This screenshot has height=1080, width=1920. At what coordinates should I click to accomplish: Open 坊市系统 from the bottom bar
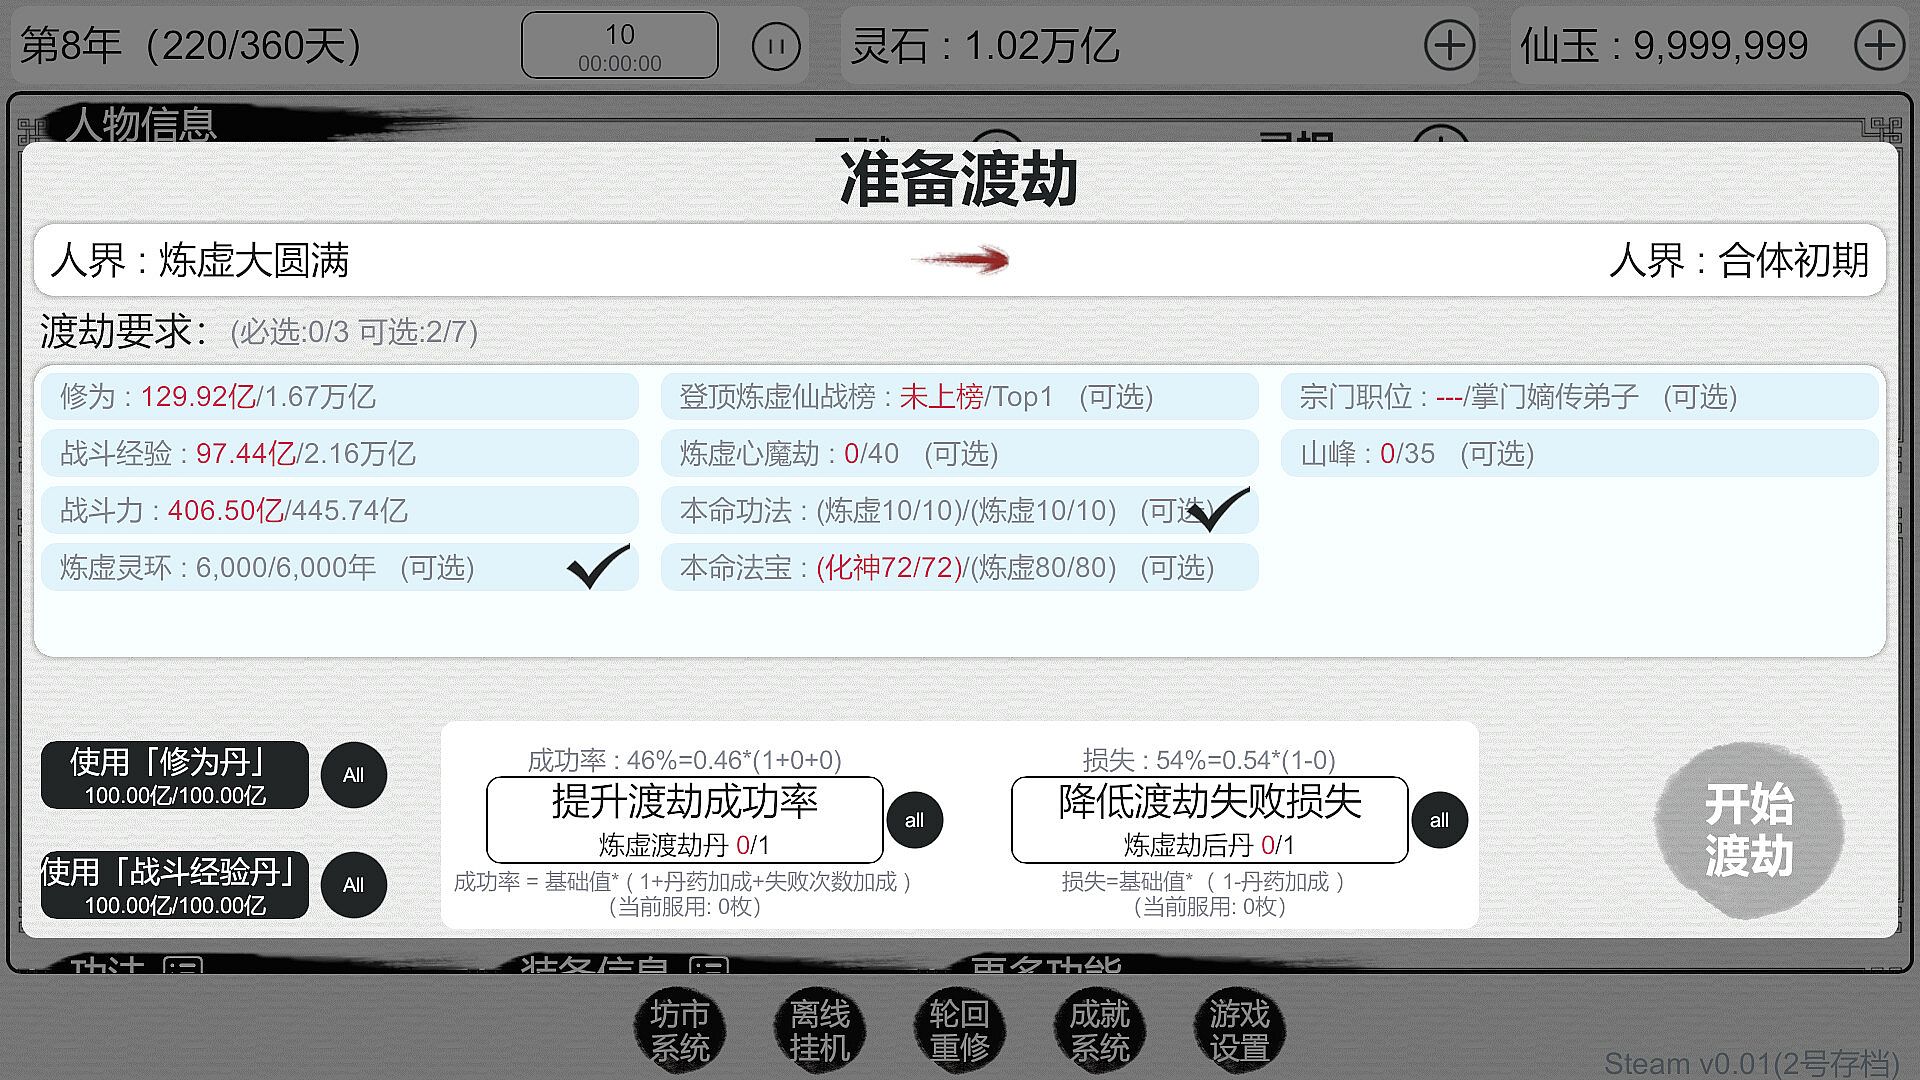point(680,1030)
